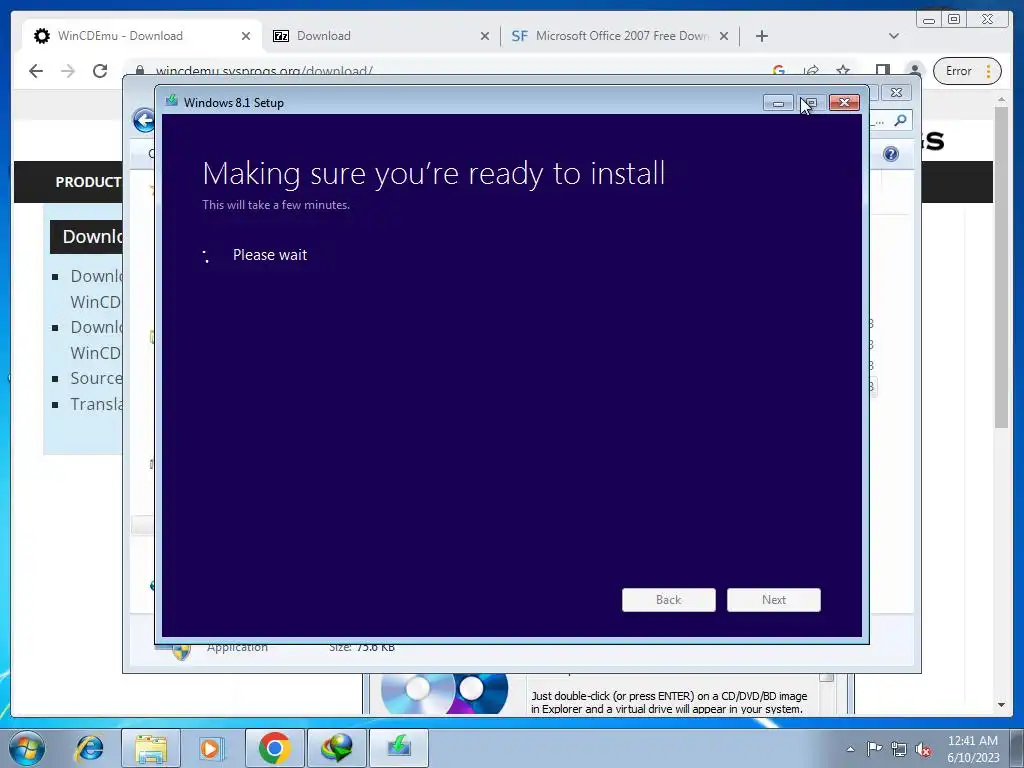The image size is (1024, 768).
Task: Minimize the Chrome window
Action: 929,20
